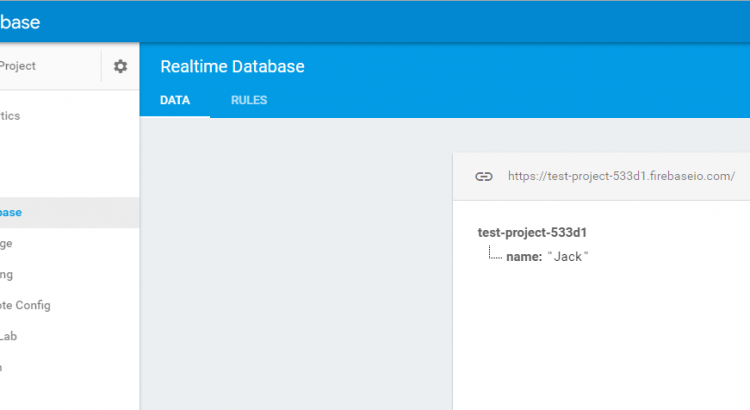Switch to the RULES tab
The height and width of the screenshot is (410, 750).
pyautogui.click(x=249, y=100)
